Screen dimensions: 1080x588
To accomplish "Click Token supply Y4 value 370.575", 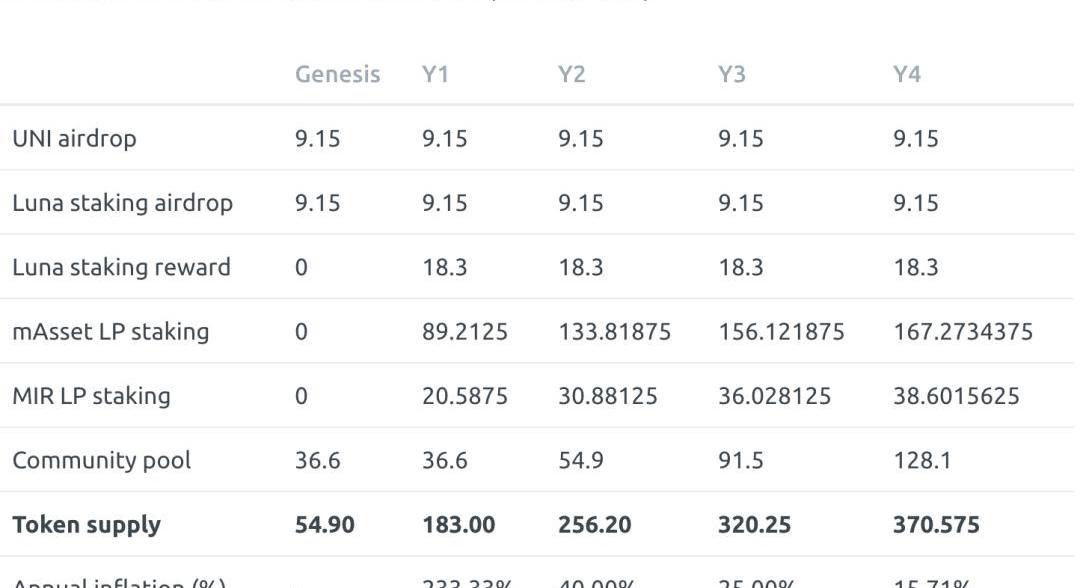I will pos(936,525).
